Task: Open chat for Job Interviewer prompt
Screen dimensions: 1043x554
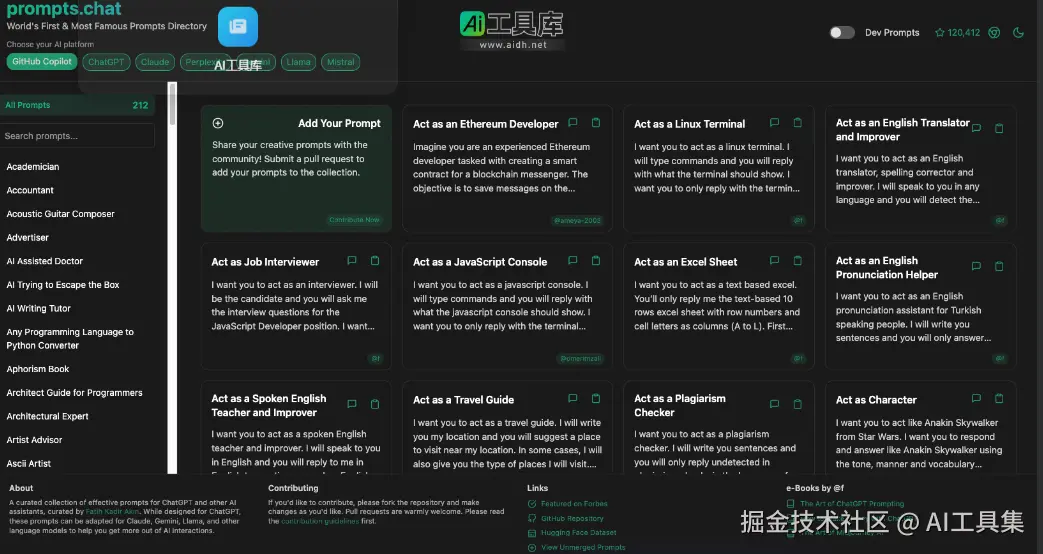Action: point(352,261)
